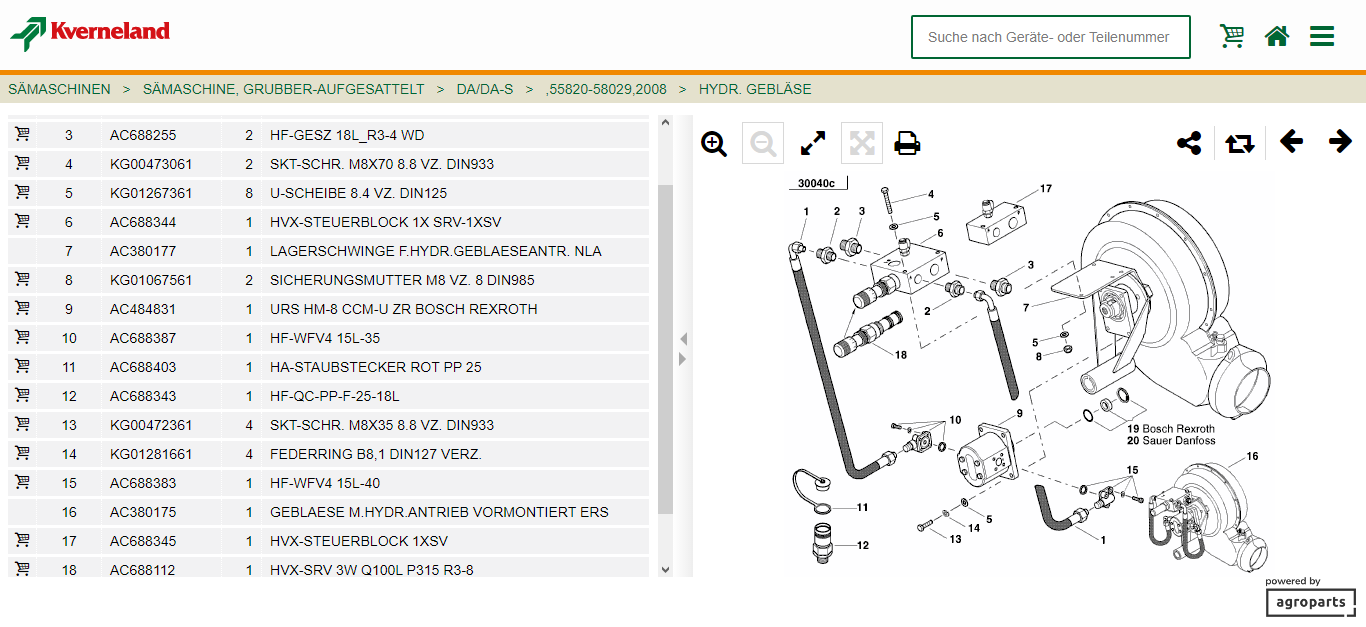Image resolution: width=1366 pixels, height=627 pixels.
Task: Click the rotate/swap view icon
Action: [x=1240, y=143]
